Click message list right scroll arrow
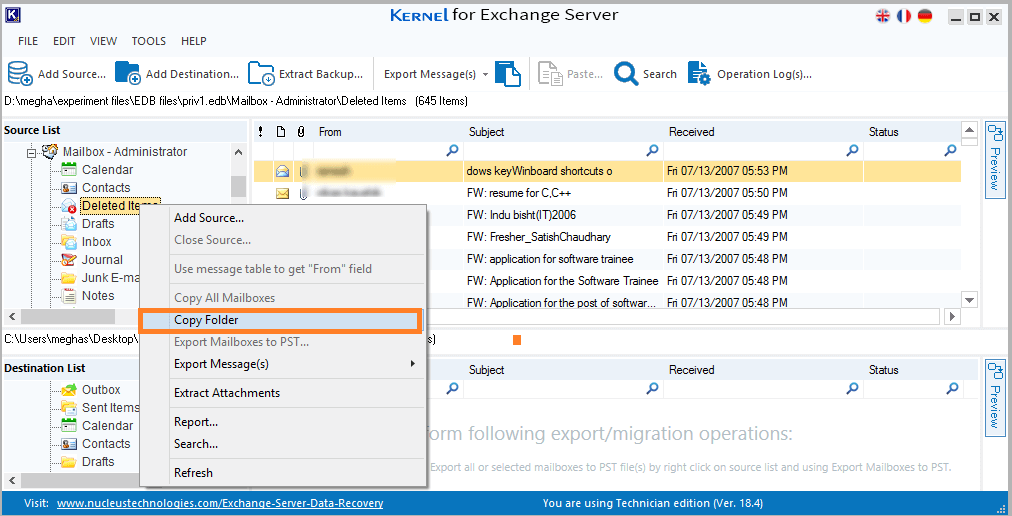This screenshot has height=516, width=1012. pyautogui.click(x=951, y=316)
